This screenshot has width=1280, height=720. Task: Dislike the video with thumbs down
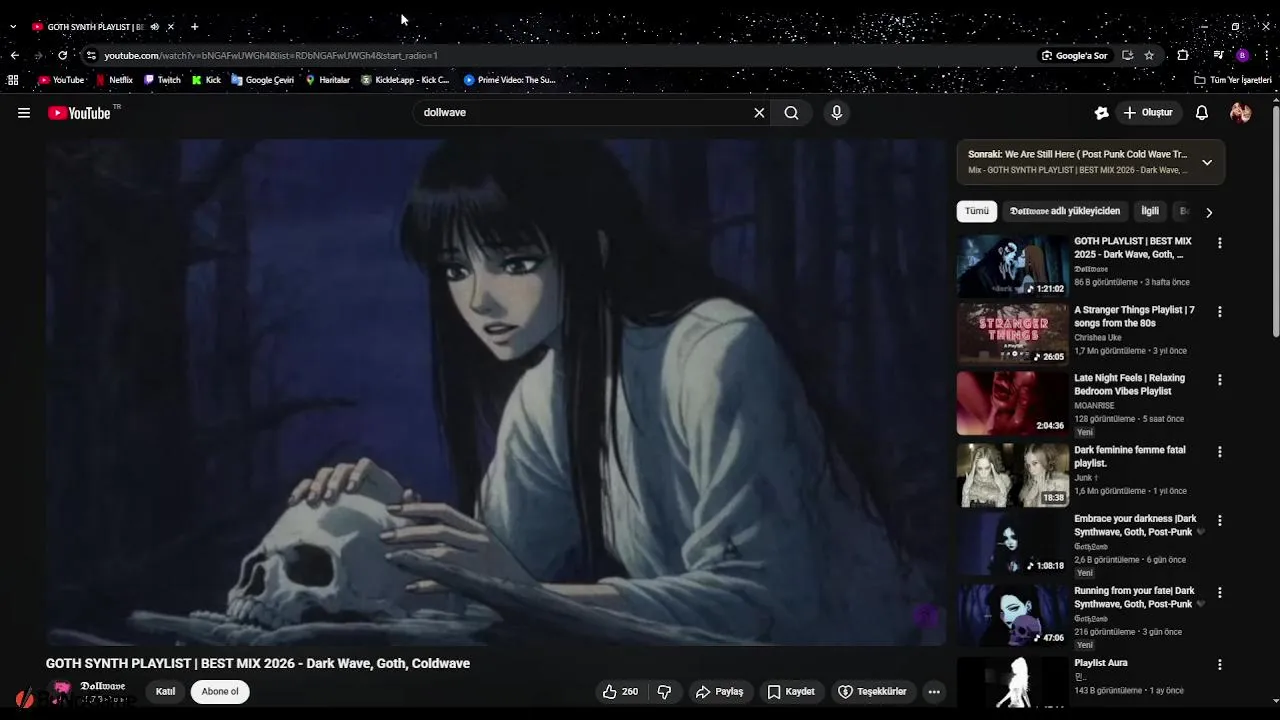coord(664,691)
